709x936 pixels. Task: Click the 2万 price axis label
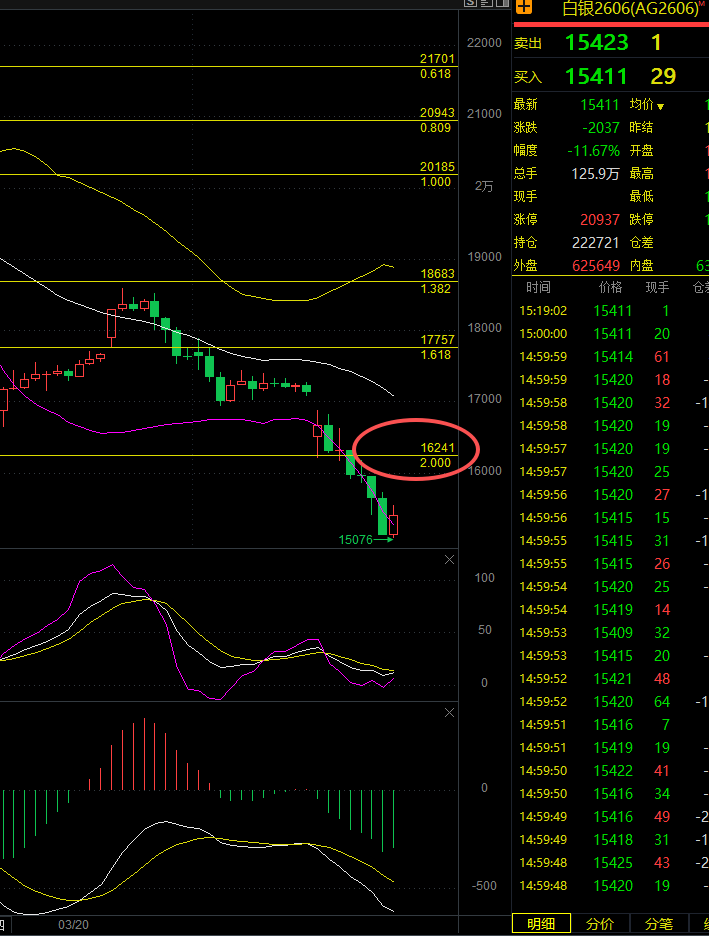pyautogui.click(x=484, y=186)
